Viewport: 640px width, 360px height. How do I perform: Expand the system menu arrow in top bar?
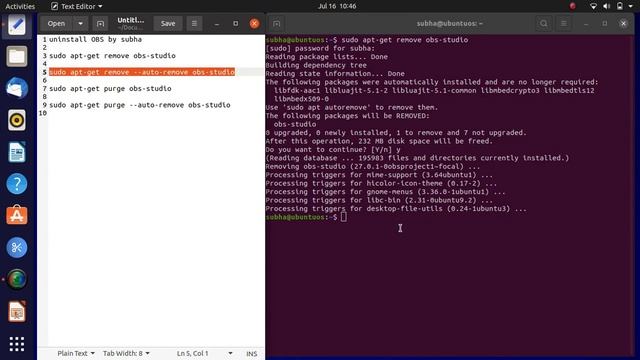[x=631, y=6]
